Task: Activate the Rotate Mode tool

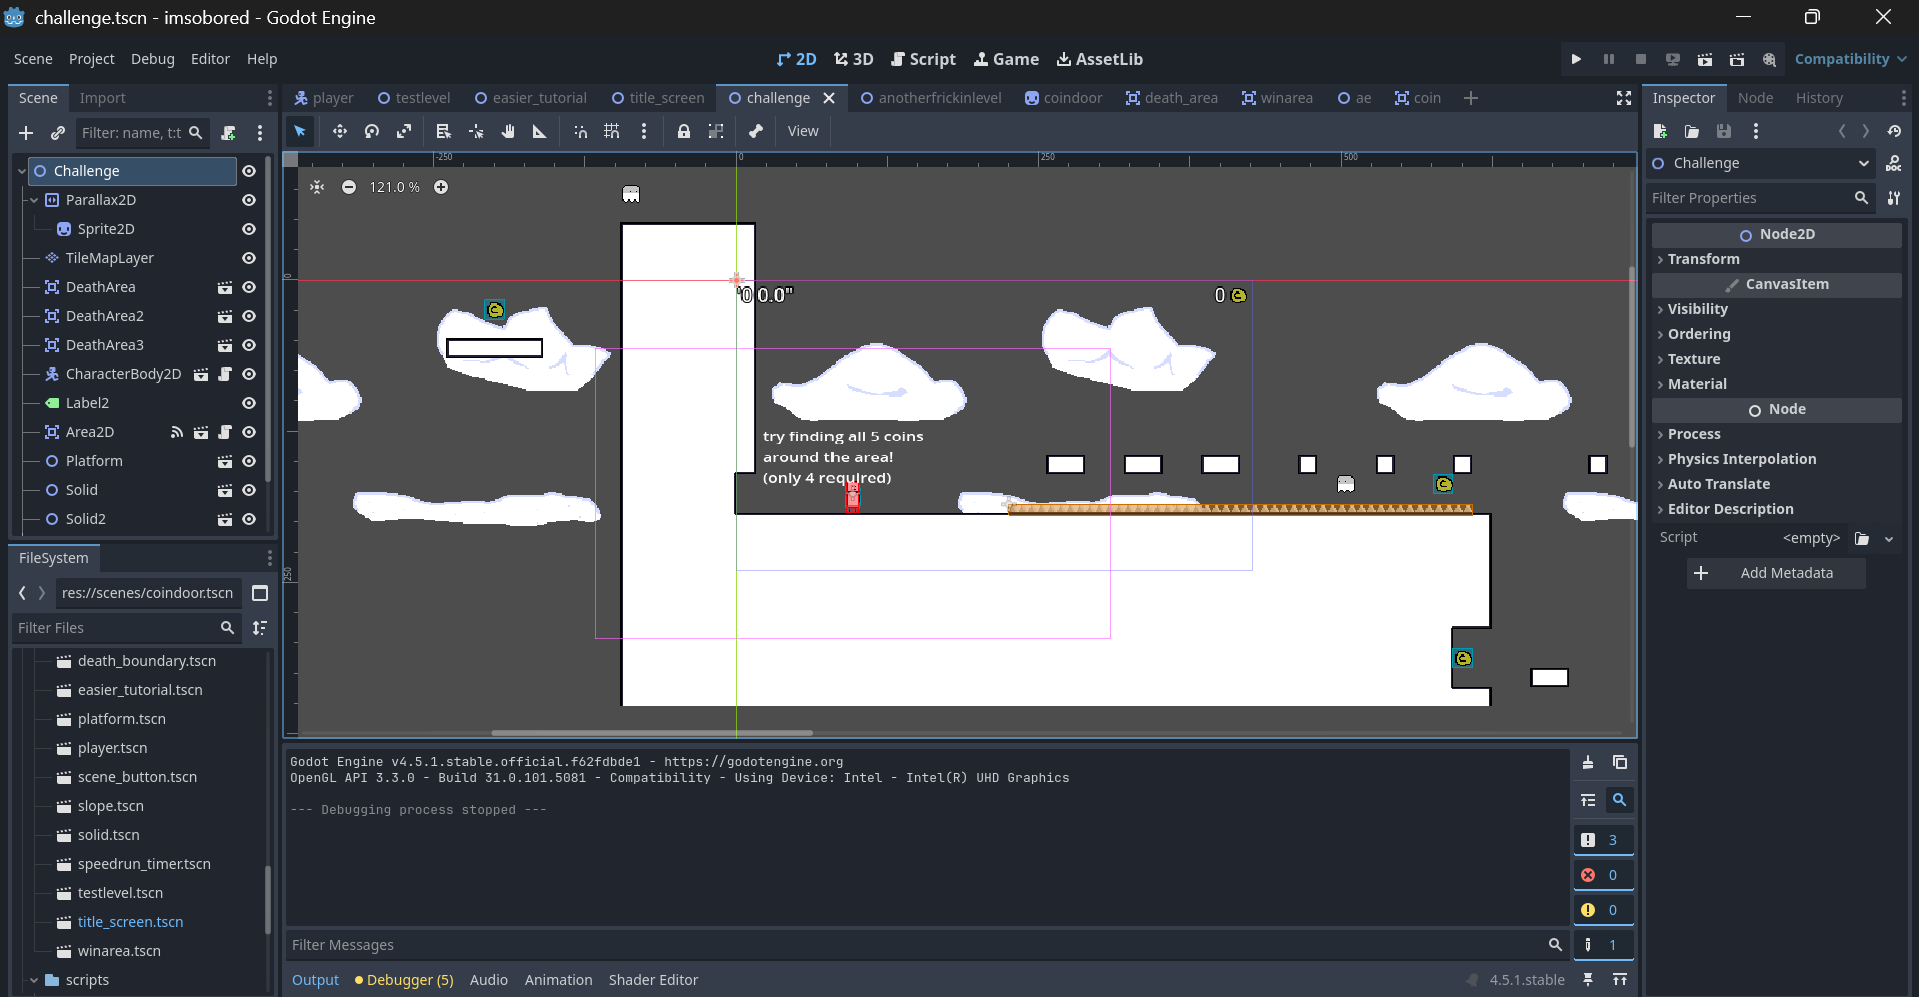Action: (x=372, y=131)
